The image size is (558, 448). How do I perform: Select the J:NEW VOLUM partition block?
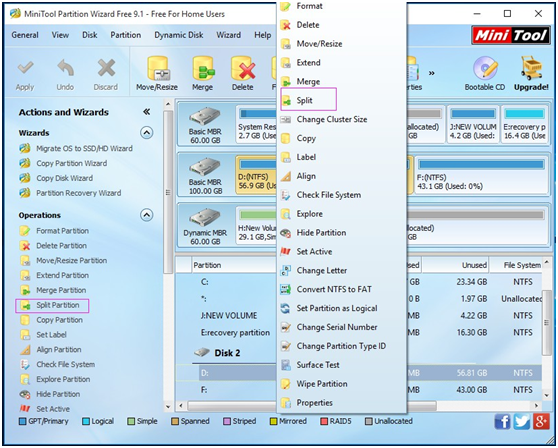473,124
